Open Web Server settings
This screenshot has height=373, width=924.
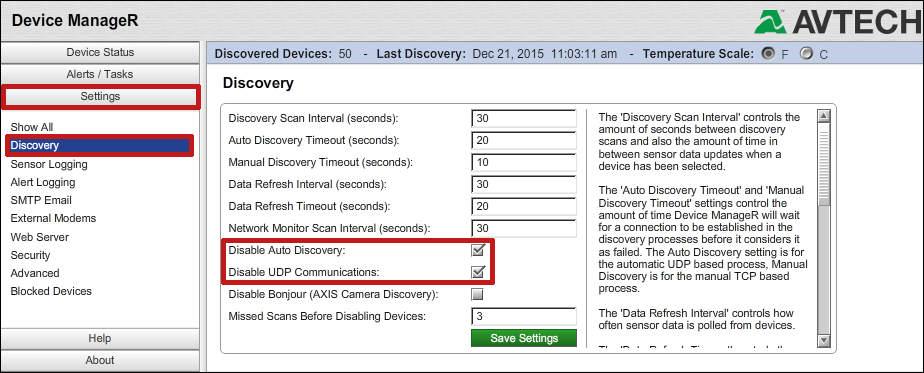39,237
